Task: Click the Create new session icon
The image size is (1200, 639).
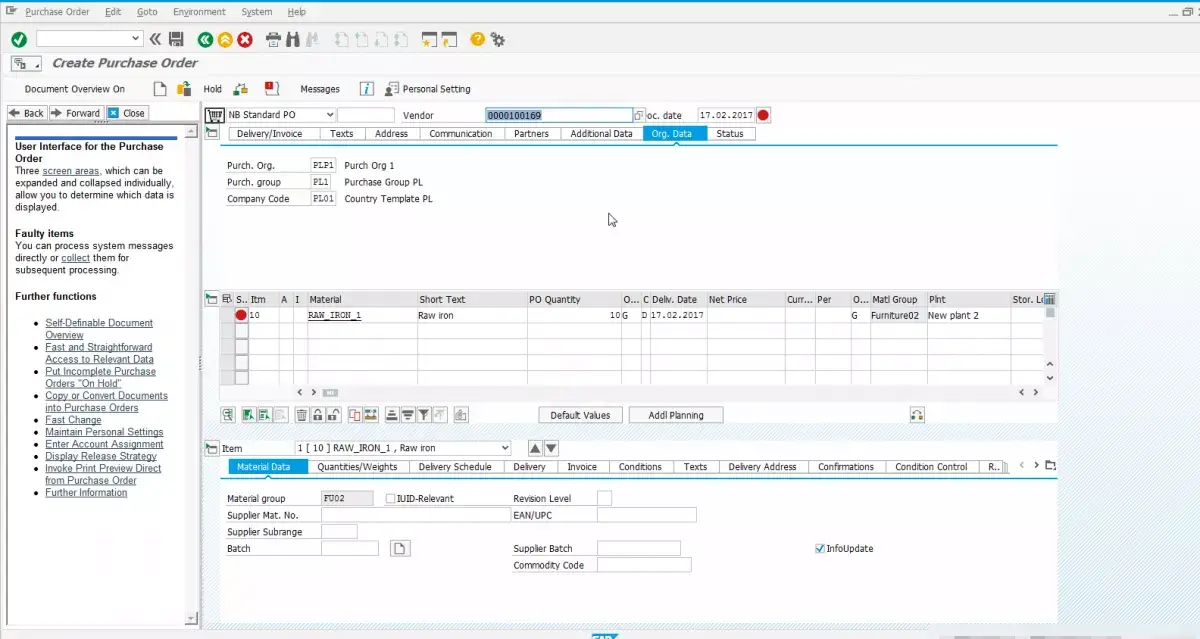Action: pyautogui.click(x=429, y=39)
